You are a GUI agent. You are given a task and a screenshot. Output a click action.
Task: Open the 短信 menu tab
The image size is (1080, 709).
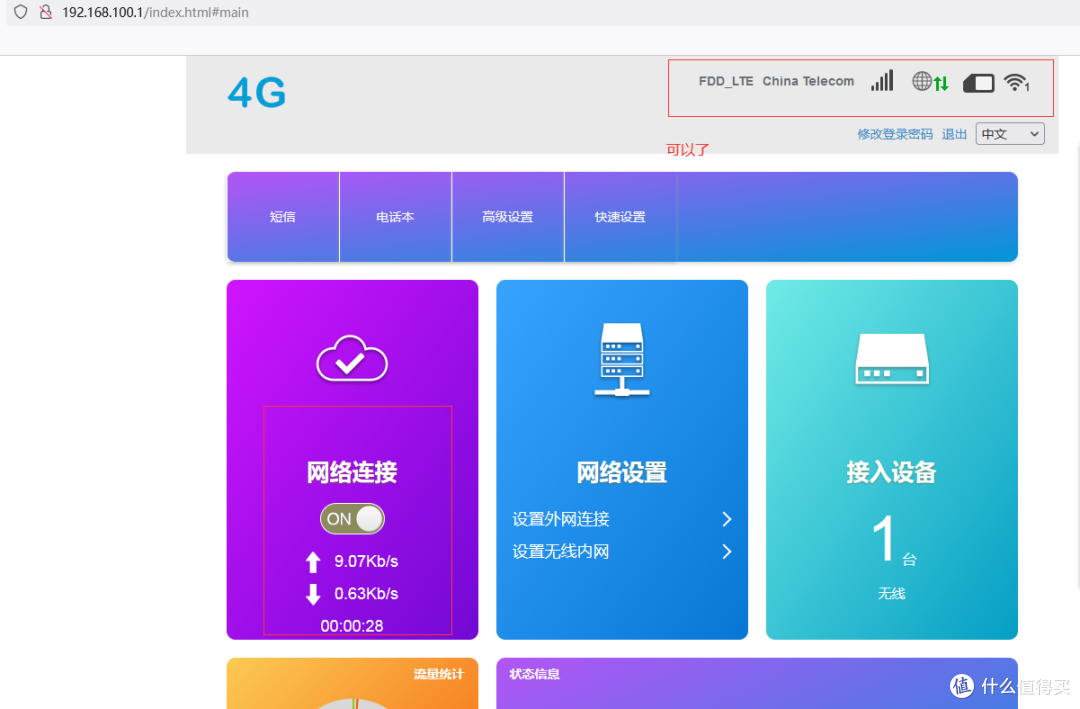click(x=283, y=217)
